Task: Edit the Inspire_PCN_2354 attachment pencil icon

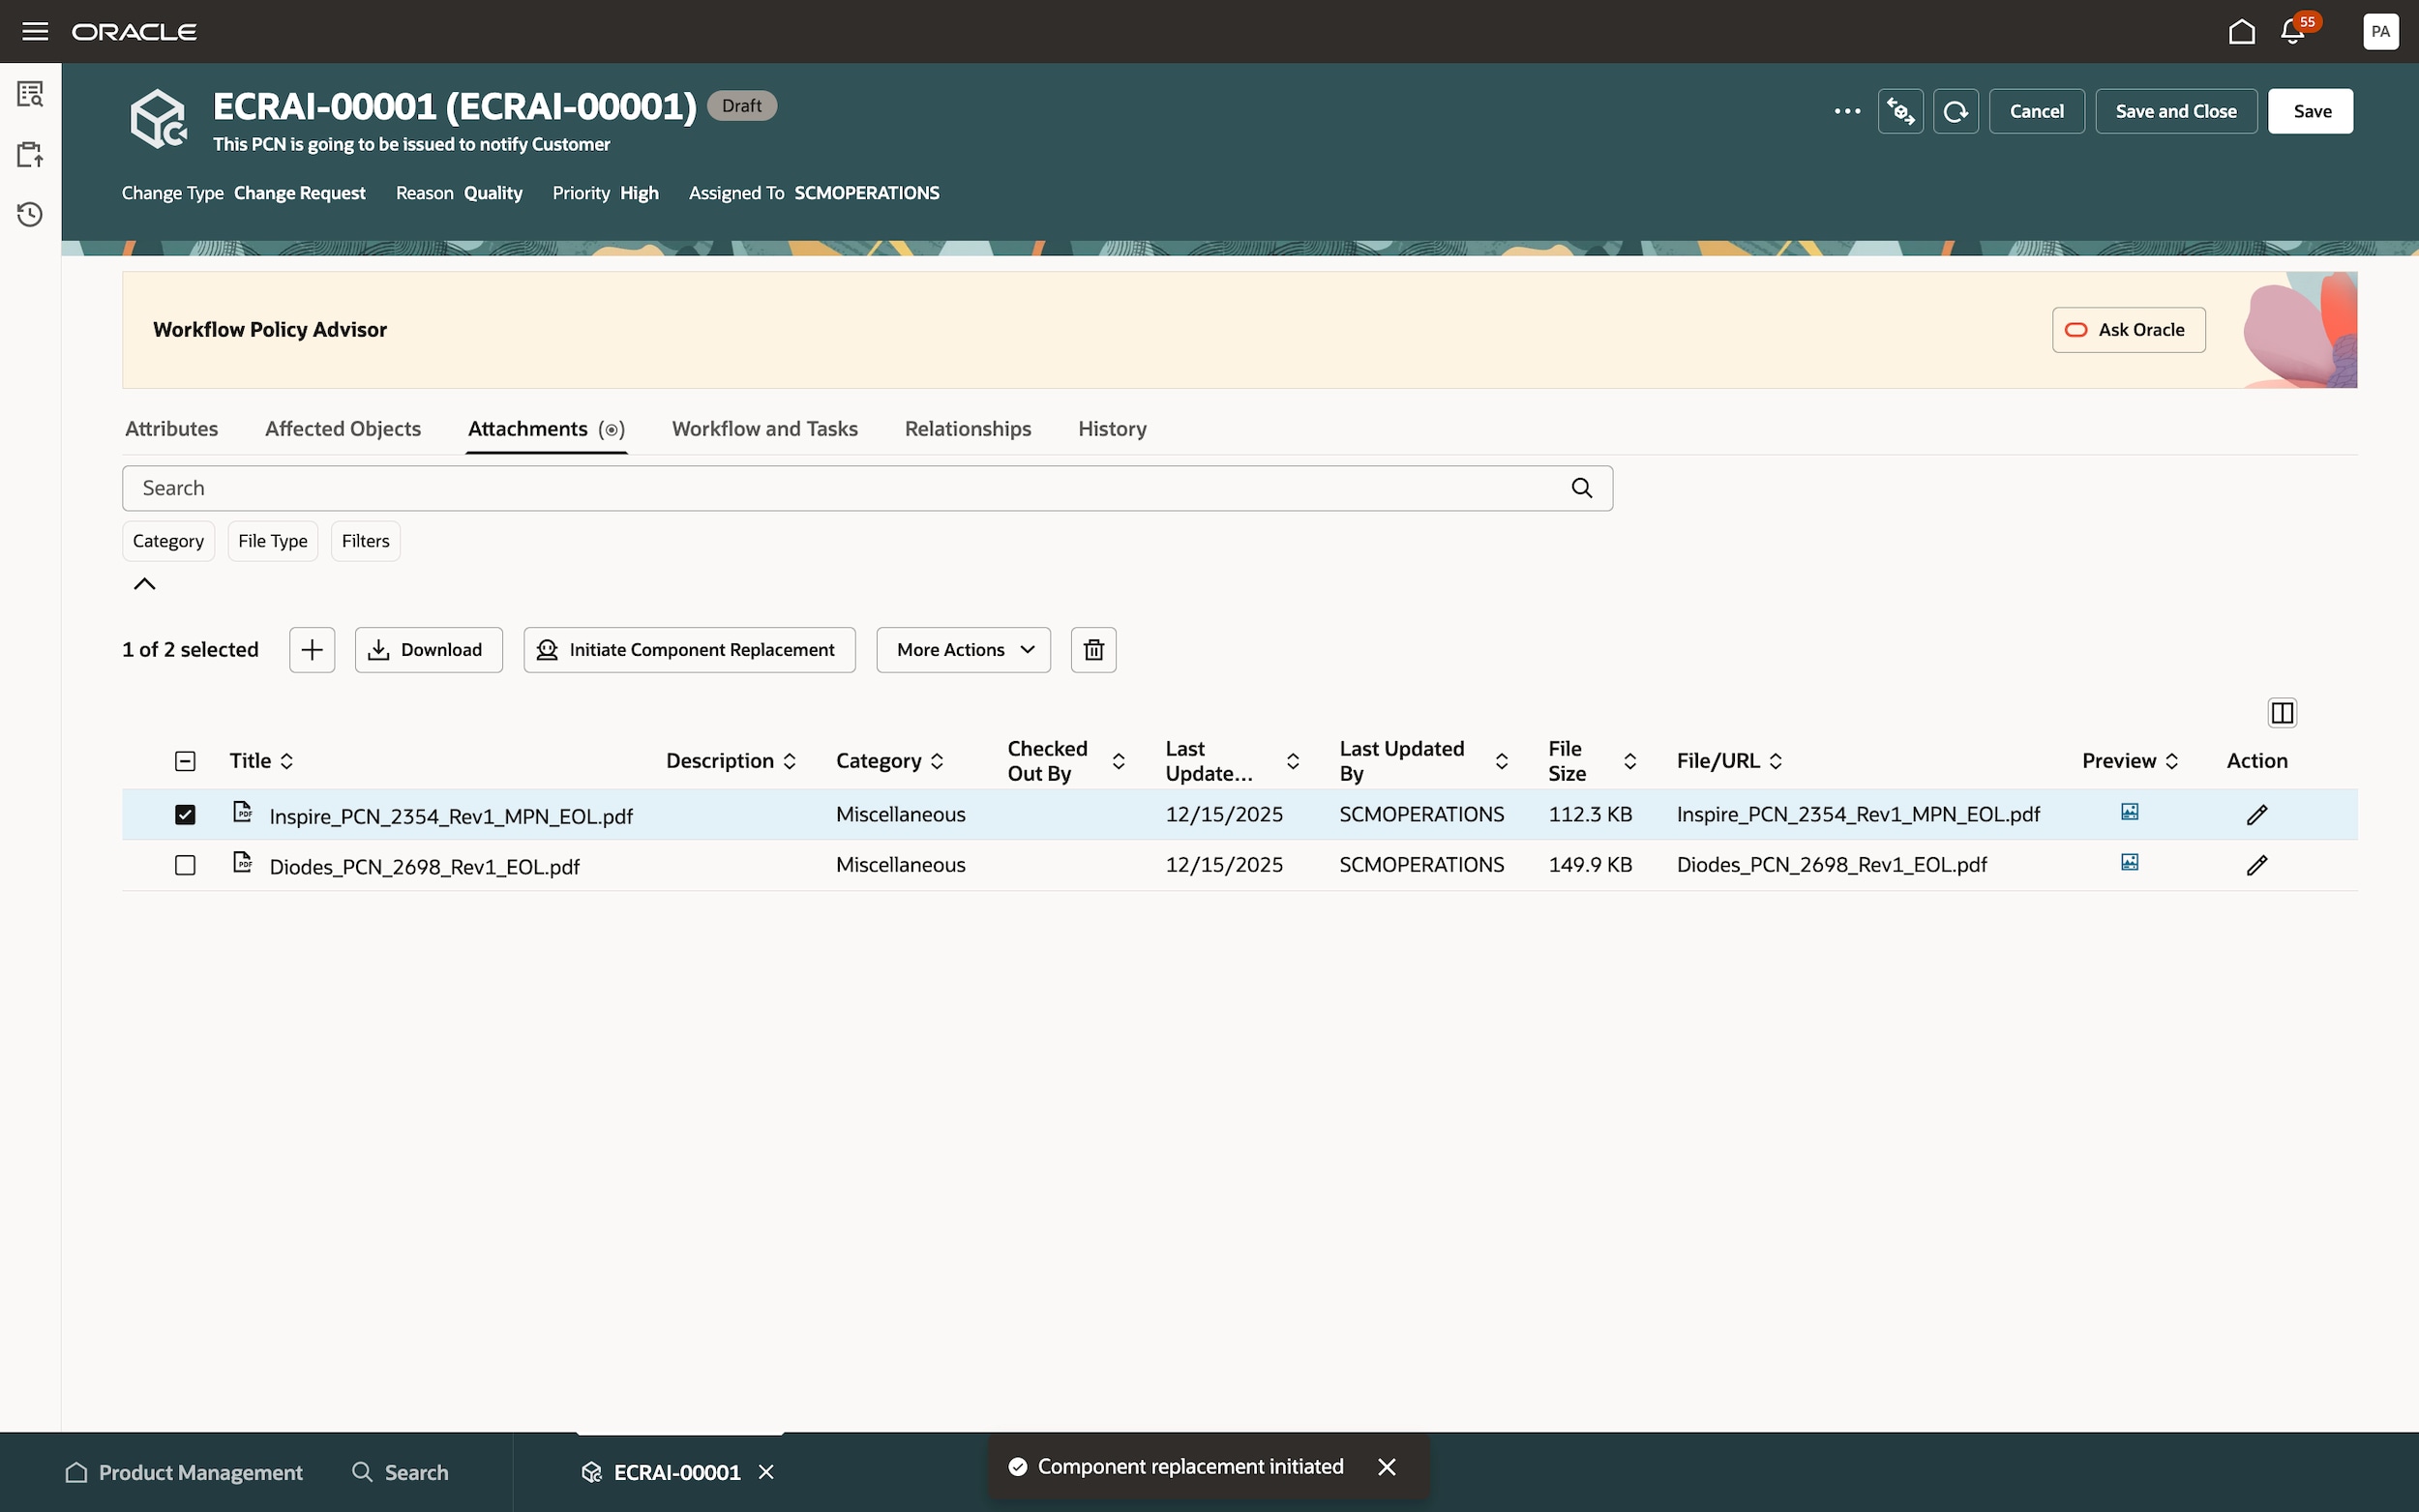Action: [x=2256, y=815]
